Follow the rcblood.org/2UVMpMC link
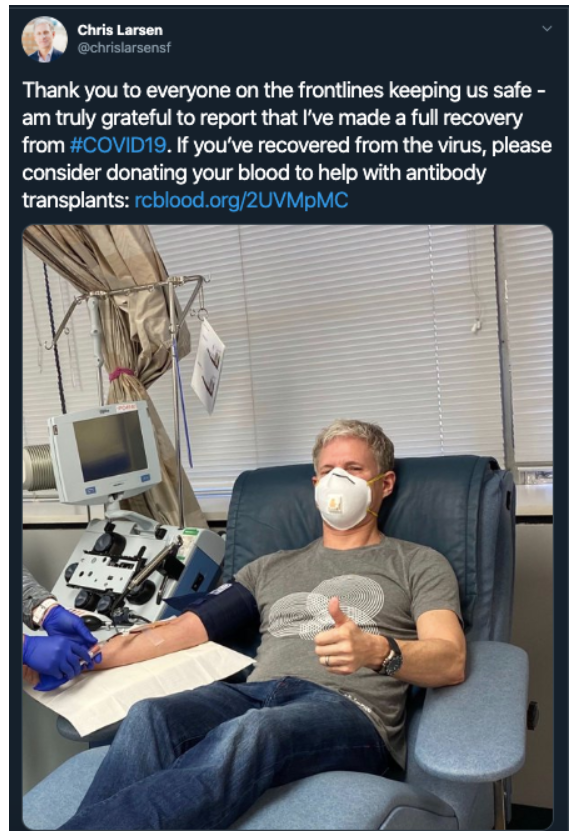The width and height of the screenshot is (576, 839). pos(241,200)
